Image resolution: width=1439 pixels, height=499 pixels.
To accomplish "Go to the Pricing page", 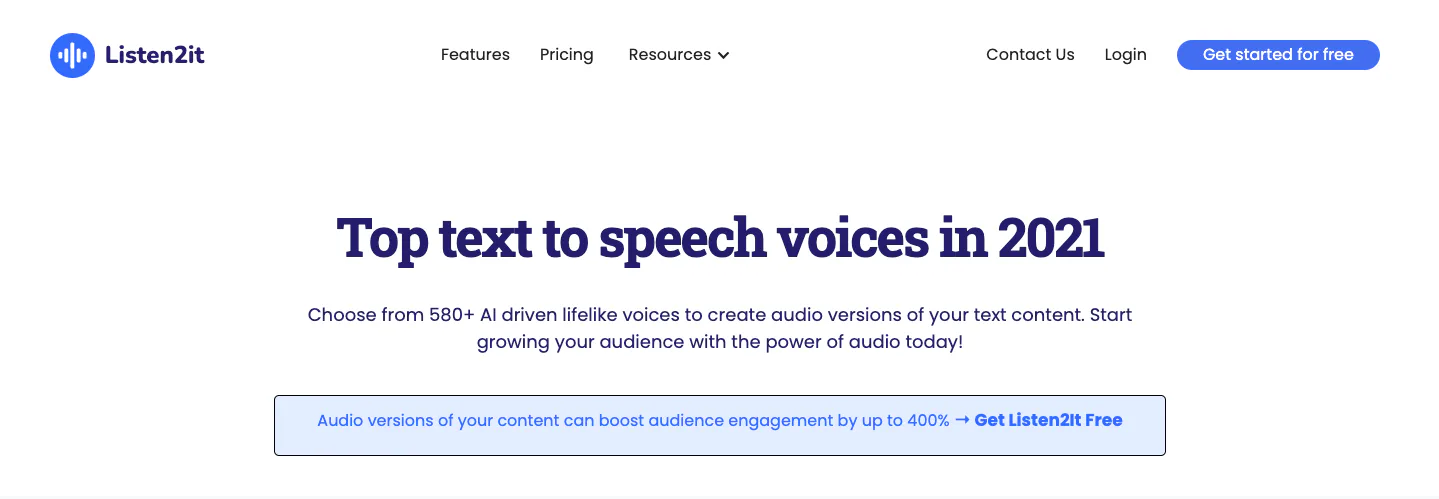I will tap(566, 55).
